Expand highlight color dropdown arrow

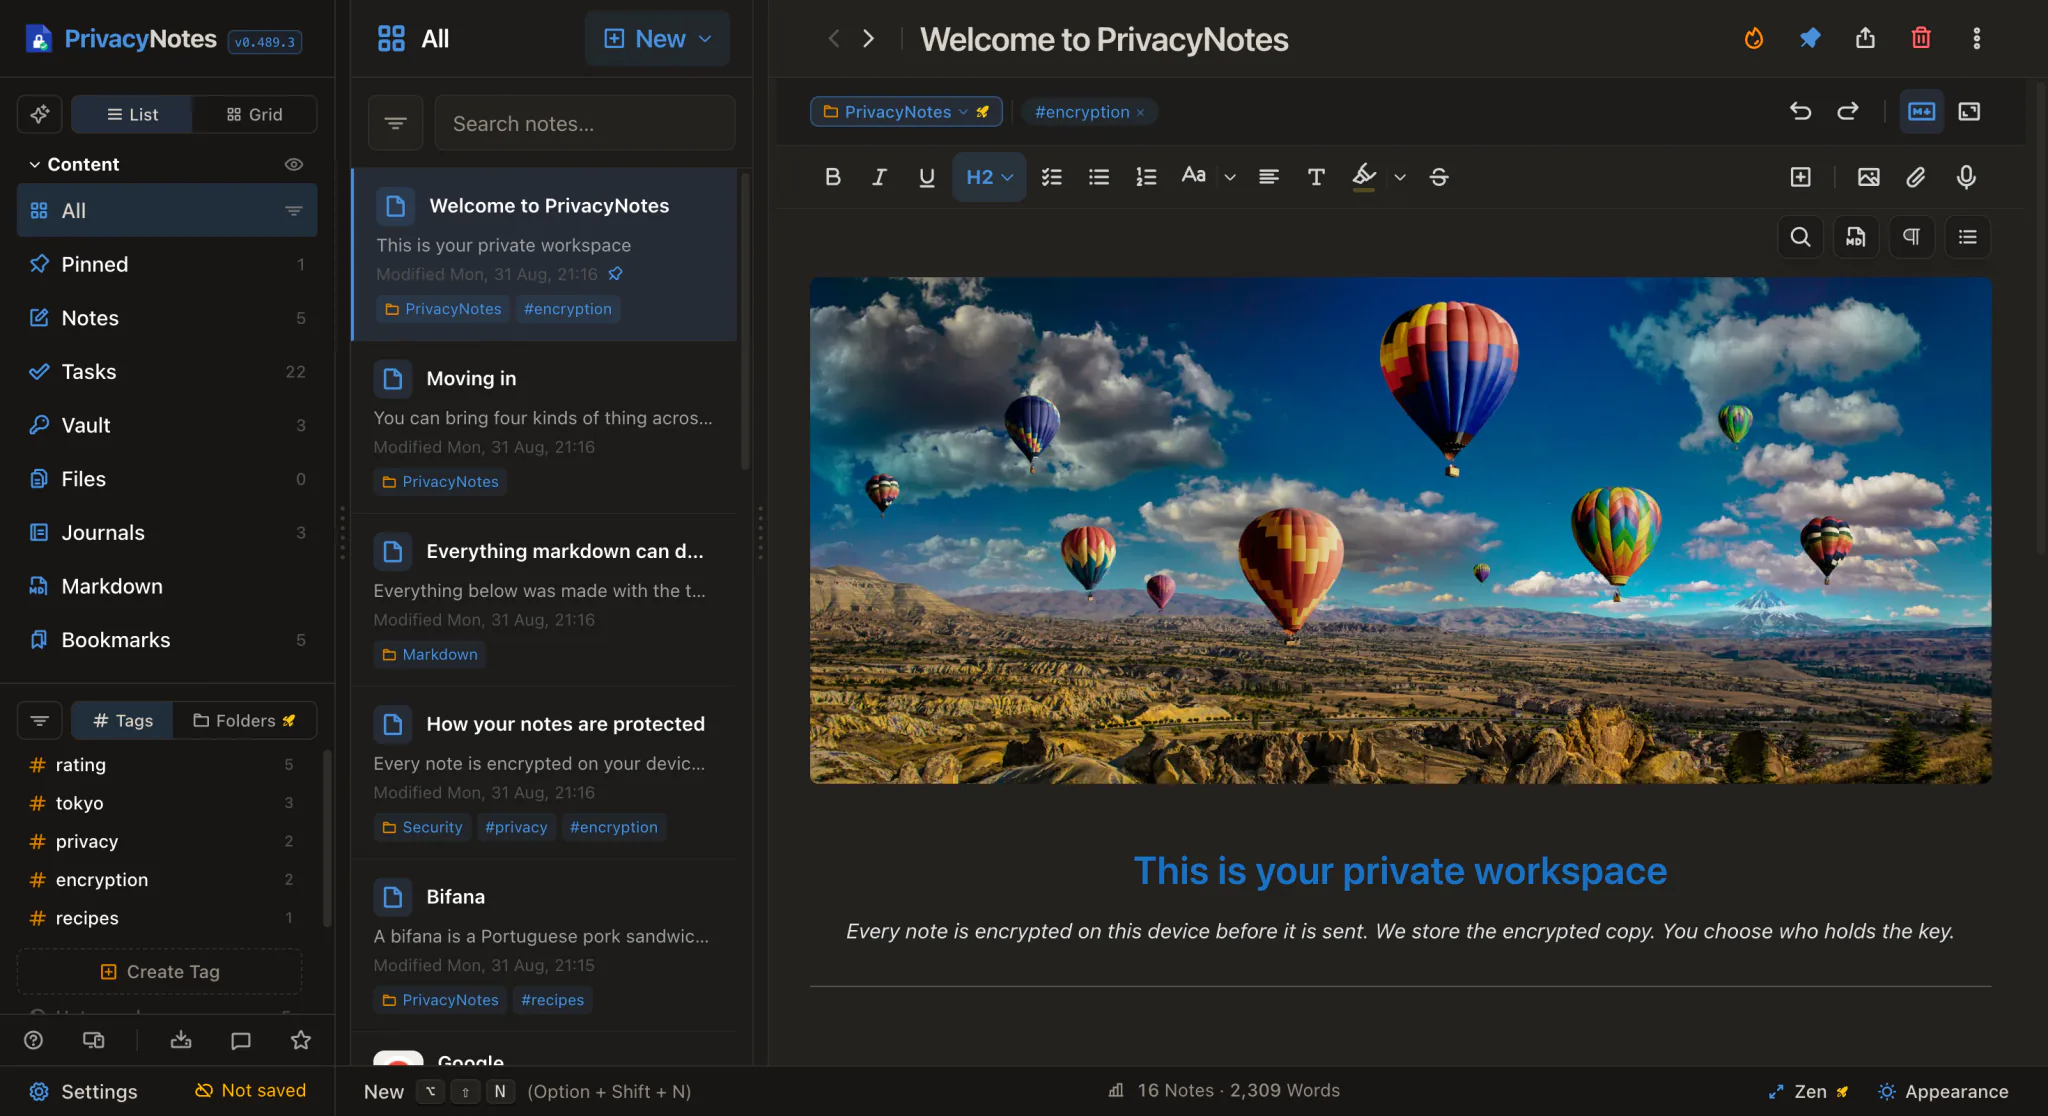(x=1400, y=177)
